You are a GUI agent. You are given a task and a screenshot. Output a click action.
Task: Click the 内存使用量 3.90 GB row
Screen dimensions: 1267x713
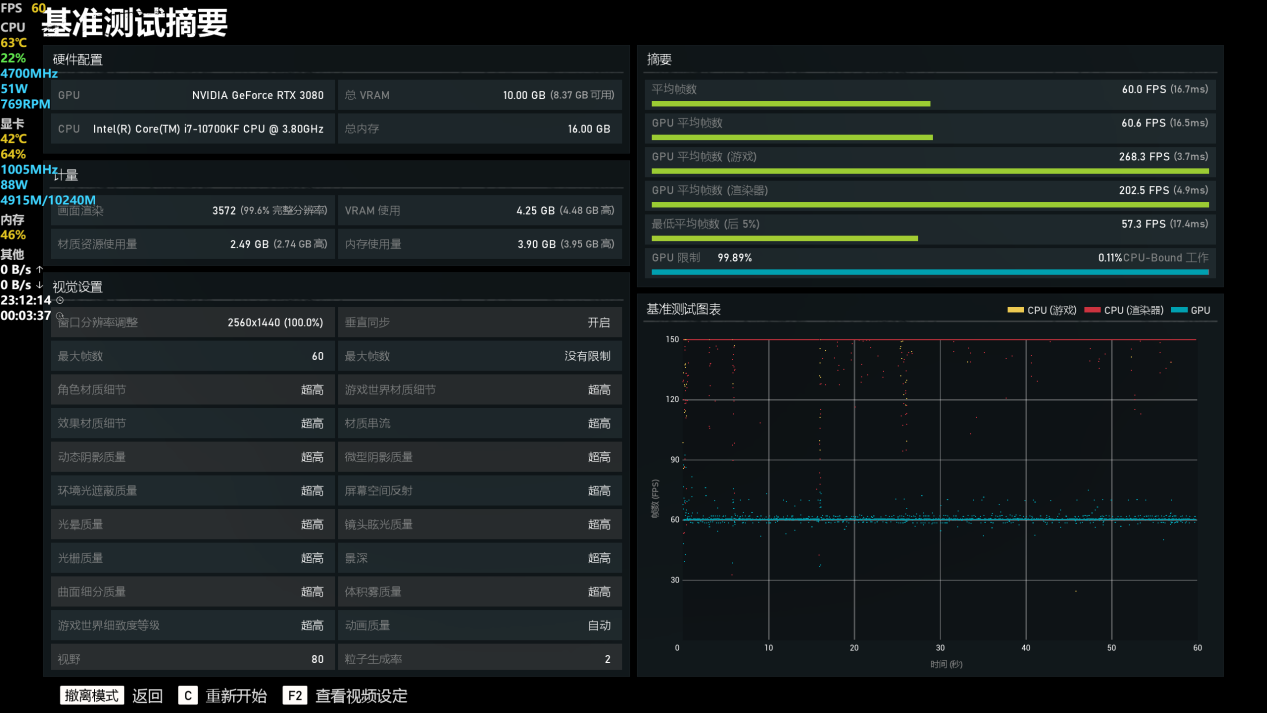480,244
